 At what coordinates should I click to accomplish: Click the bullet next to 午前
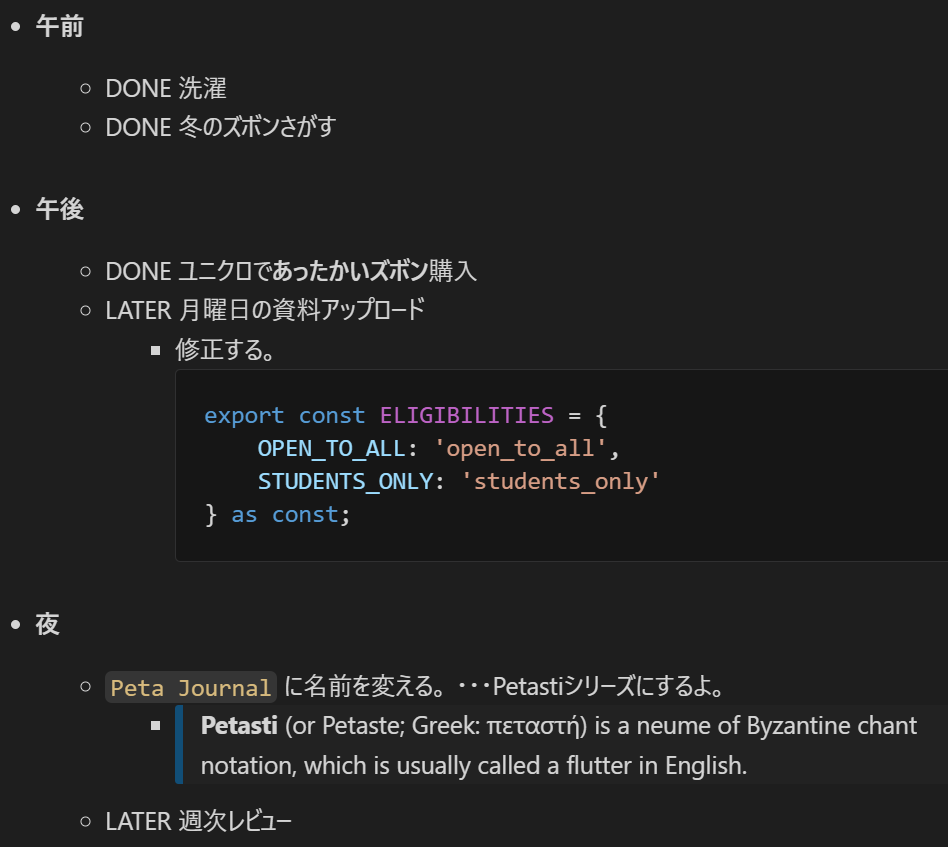tap(16, 27)
